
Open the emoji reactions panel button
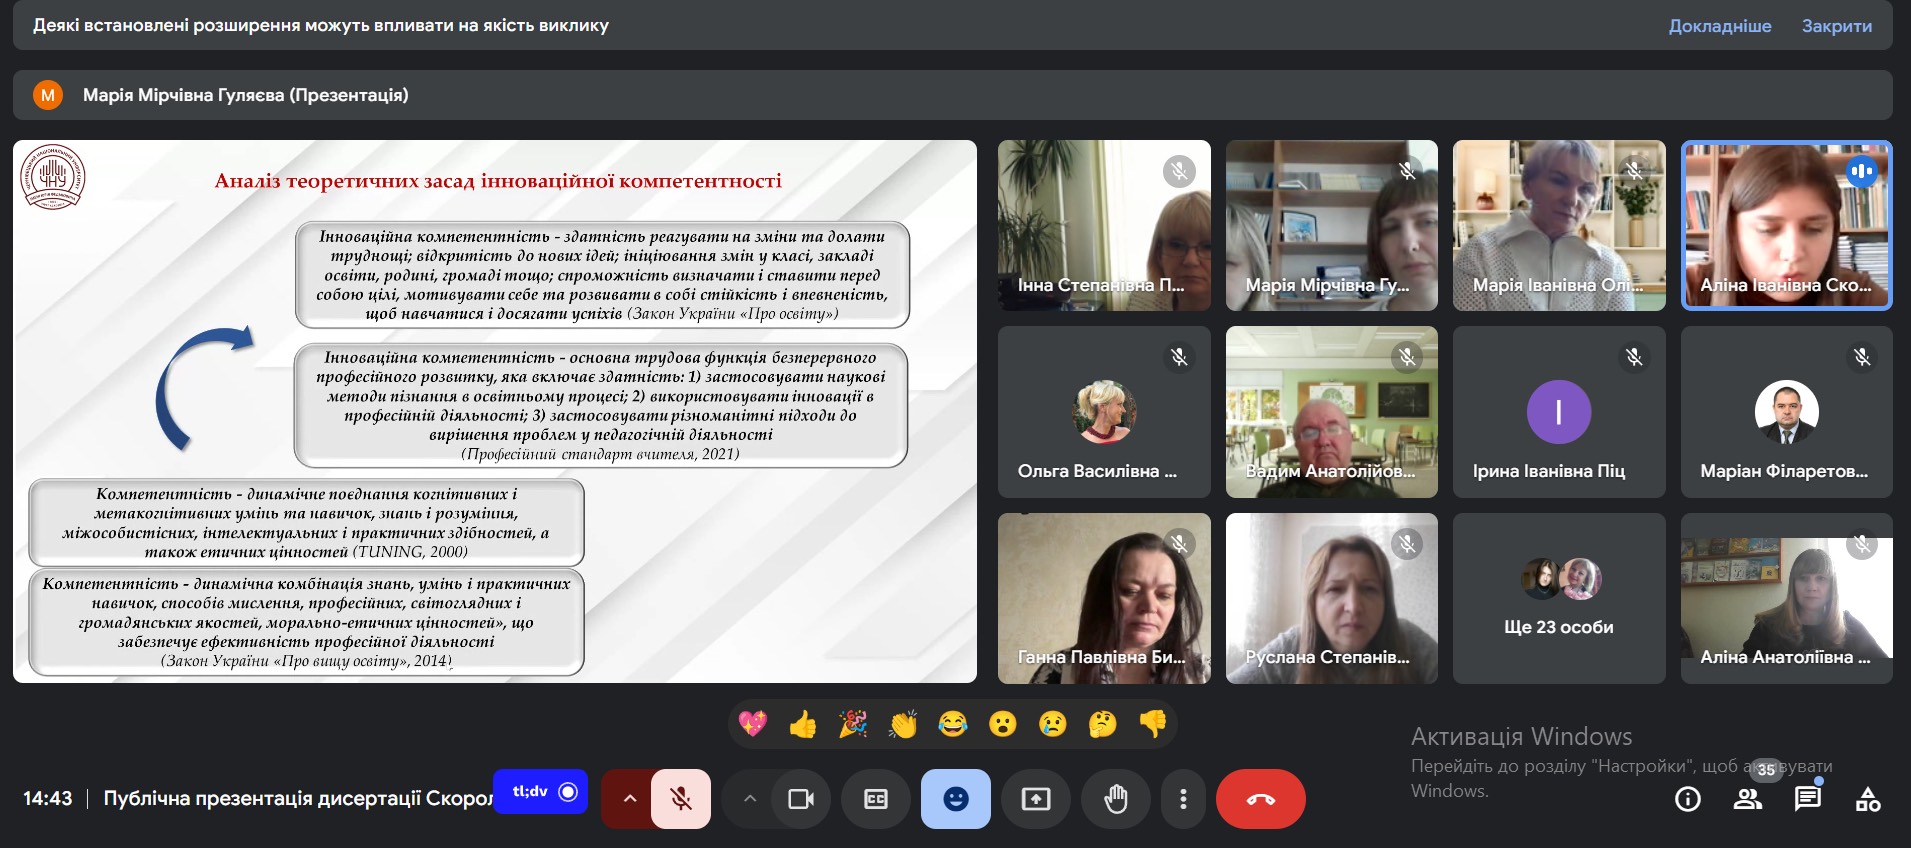(x=956, y=799)
